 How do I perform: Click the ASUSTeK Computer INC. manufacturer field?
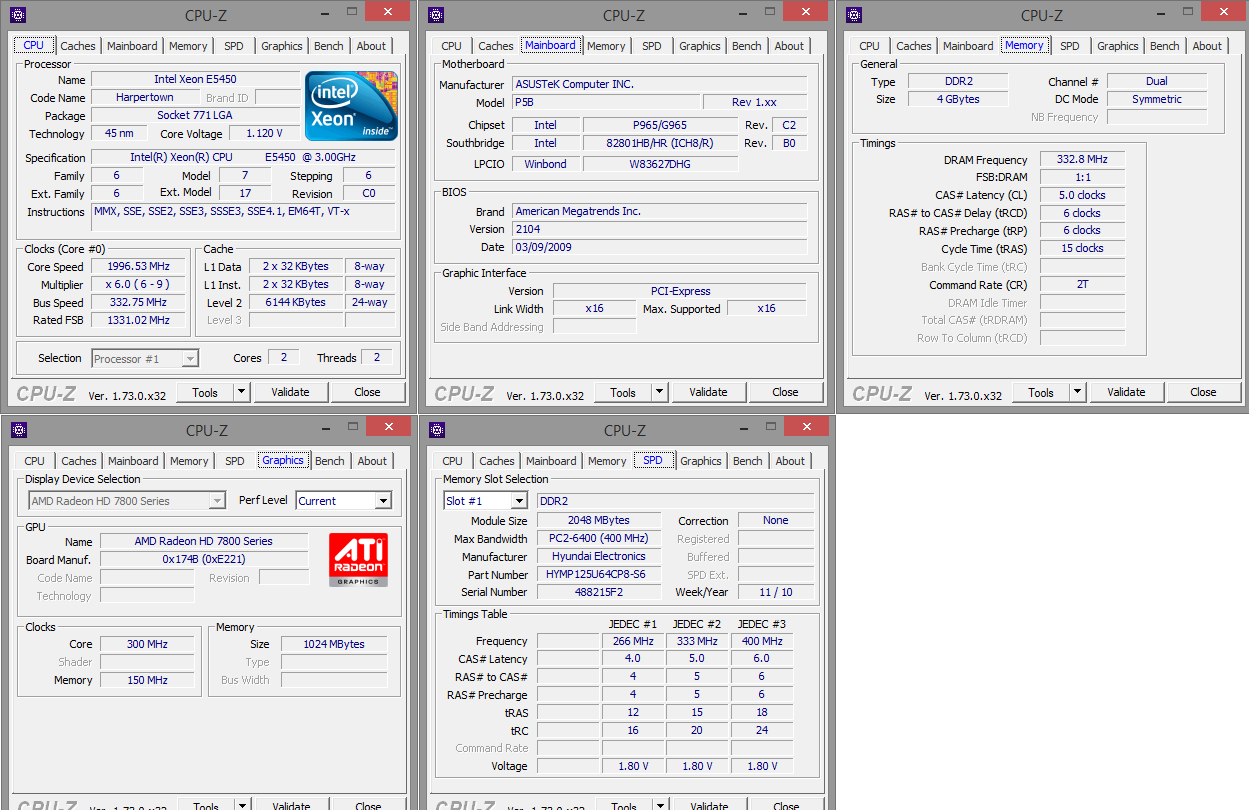pos(659,84)
